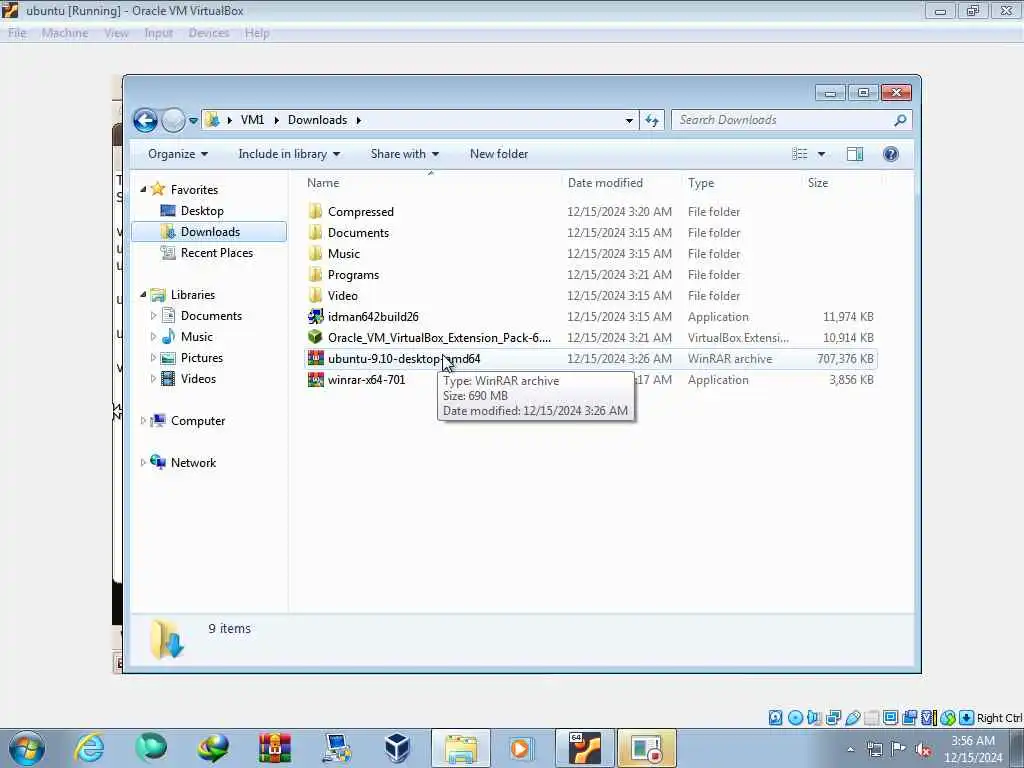Click VirtualBox mouse integration status icon

click(x=948, y=718)
